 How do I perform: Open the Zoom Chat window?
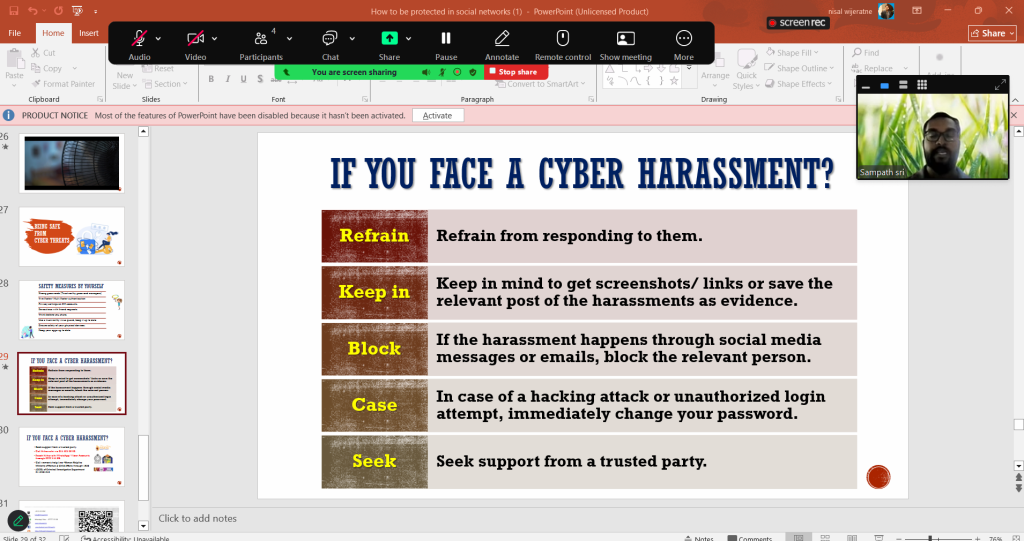pyautogui.click(x=329, y=39)
